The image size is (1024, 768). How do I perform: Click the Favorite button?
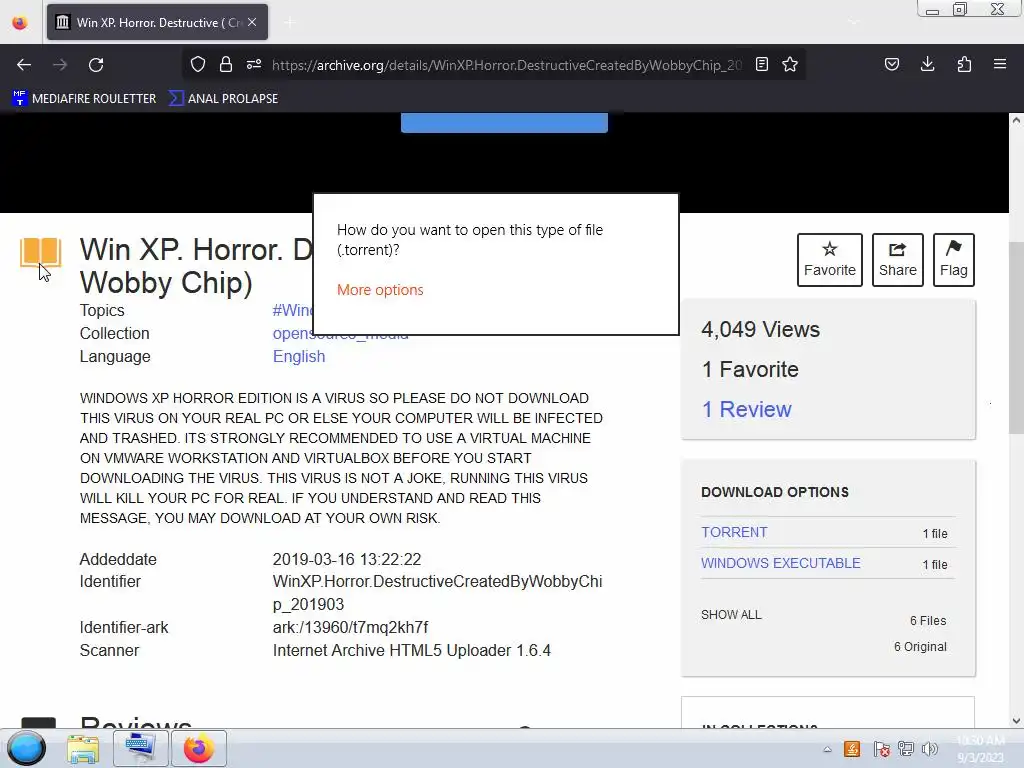(x=829, y=260)
